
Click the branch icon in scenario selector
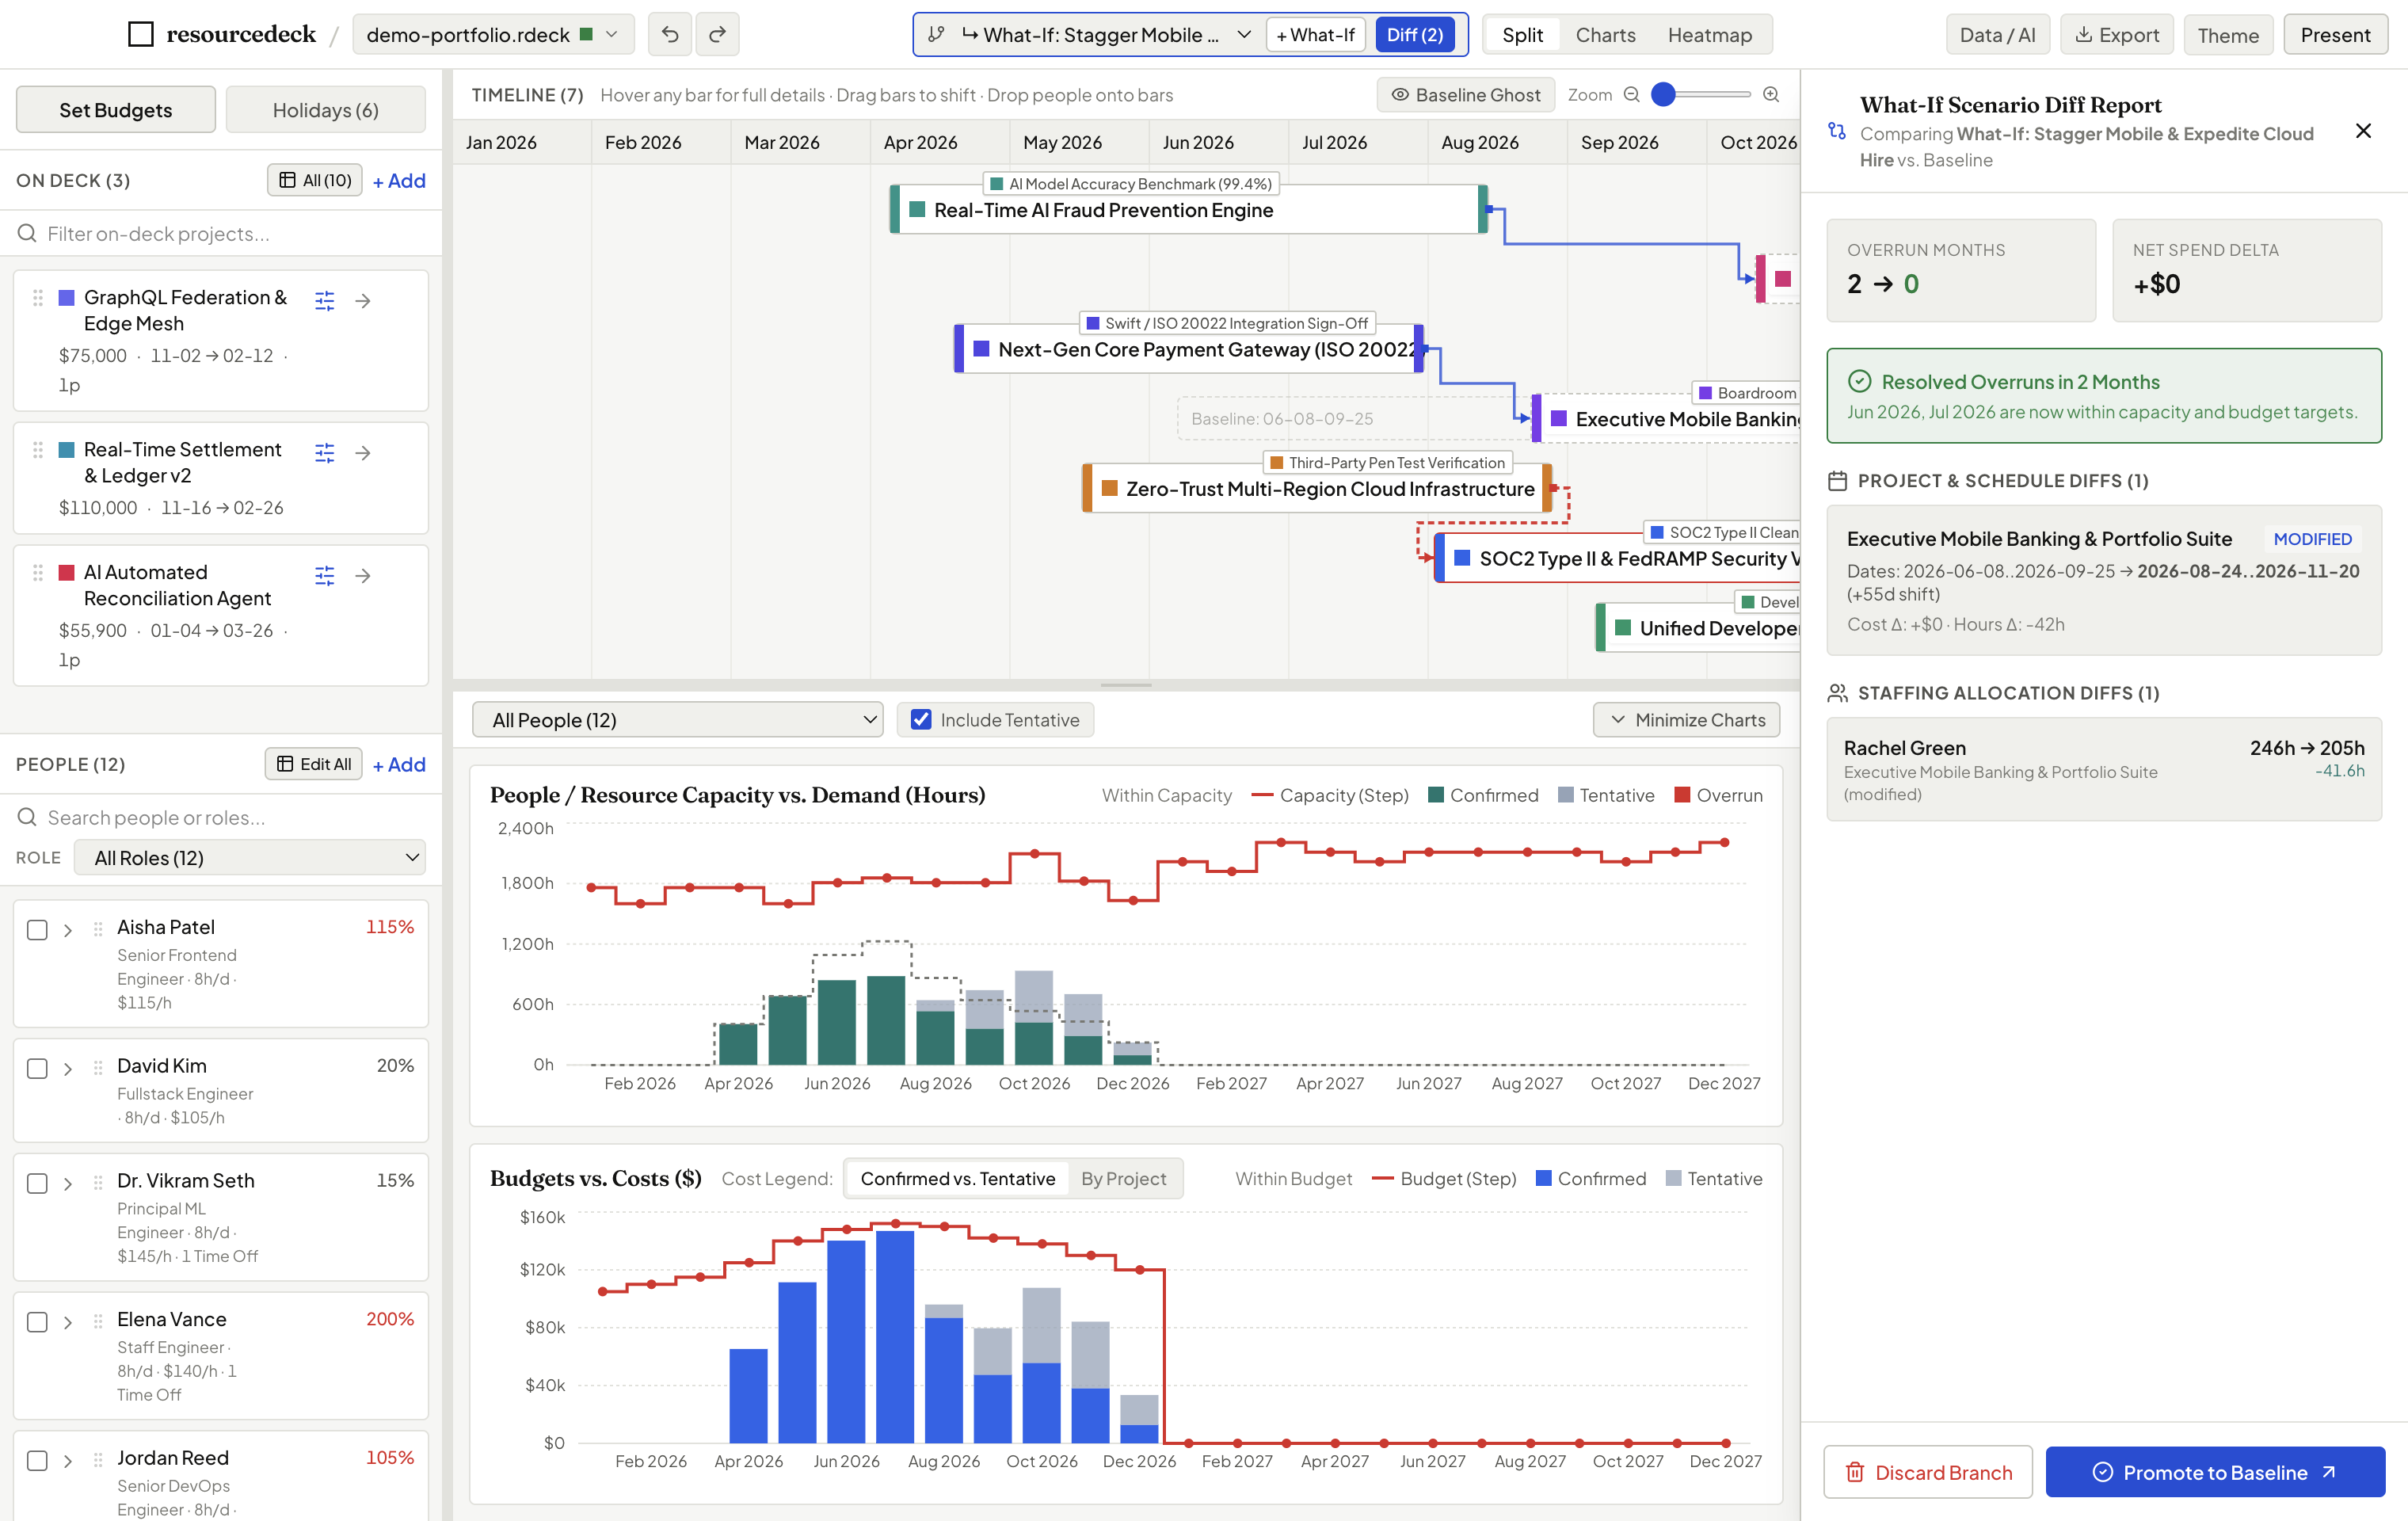point(936,35)
